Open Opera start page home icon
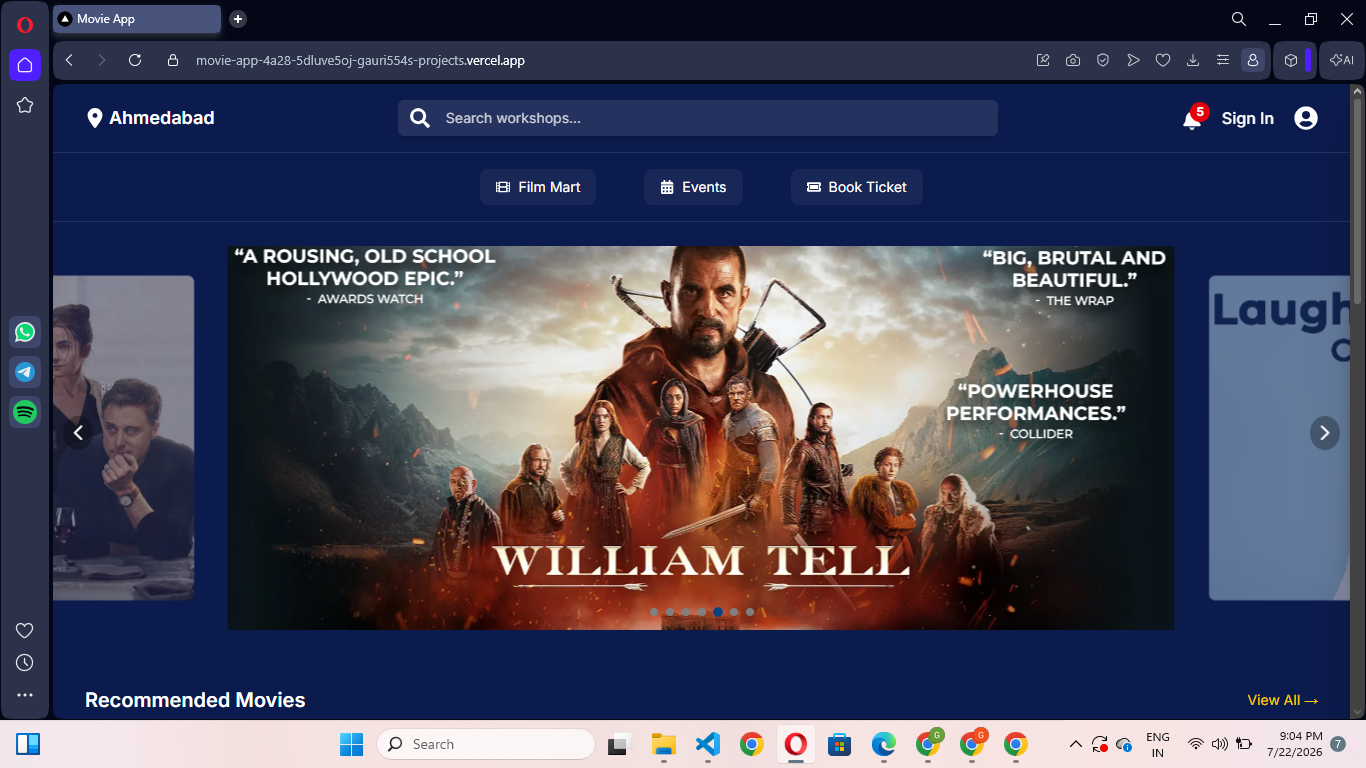The image size is (1366, 768). pyautogui.click(x=25, y=65)
